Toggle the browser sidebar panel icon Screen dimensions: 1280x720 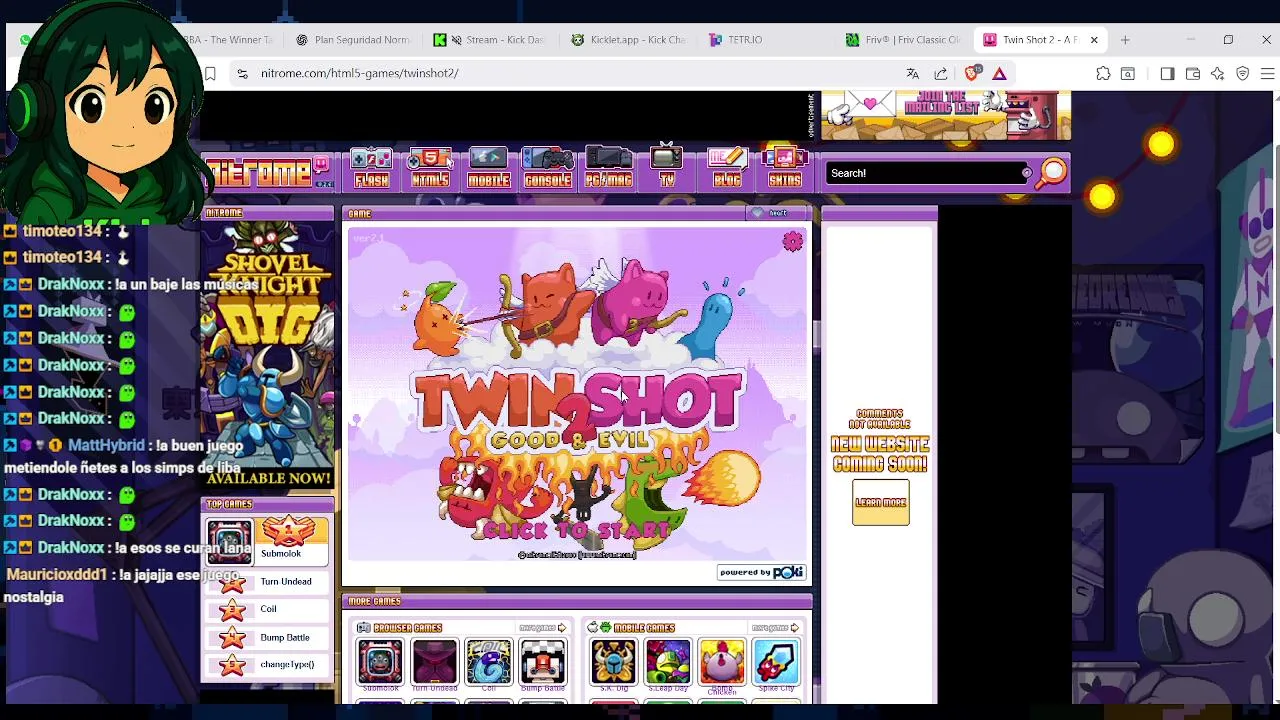coord(1167,73)
